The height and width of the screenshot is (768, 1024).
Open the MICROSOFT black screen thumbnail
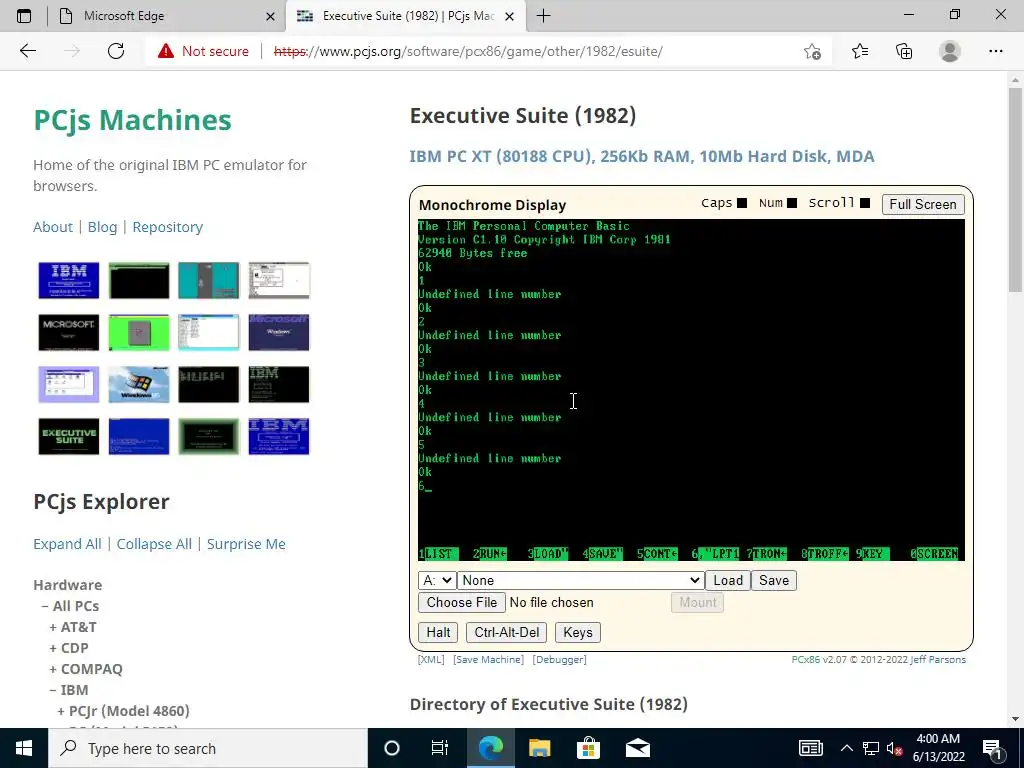[69, 332]
